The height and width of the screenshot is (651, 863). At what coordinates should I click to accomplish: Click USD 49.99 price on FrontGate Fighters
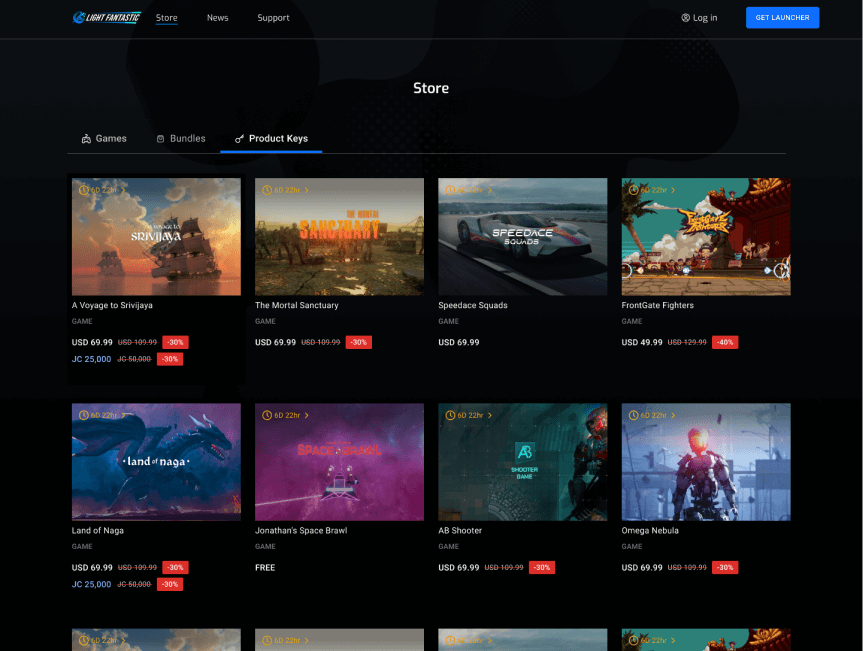point(642,342)
